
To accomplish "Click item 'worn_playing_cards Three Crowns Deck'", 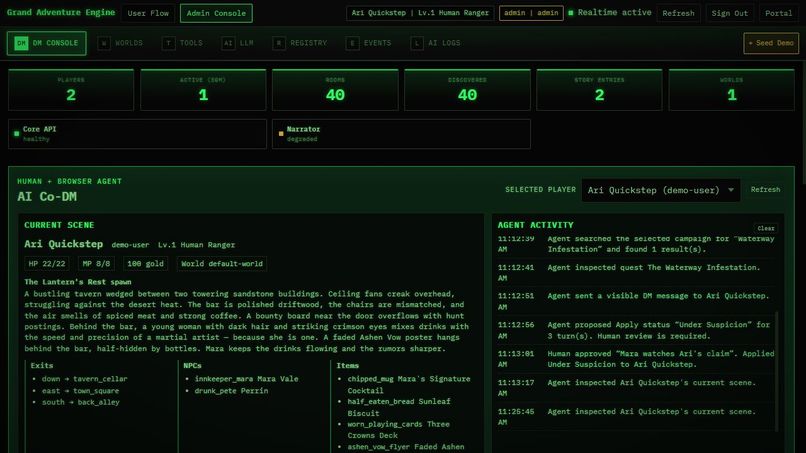I will (x=398, y=430).
